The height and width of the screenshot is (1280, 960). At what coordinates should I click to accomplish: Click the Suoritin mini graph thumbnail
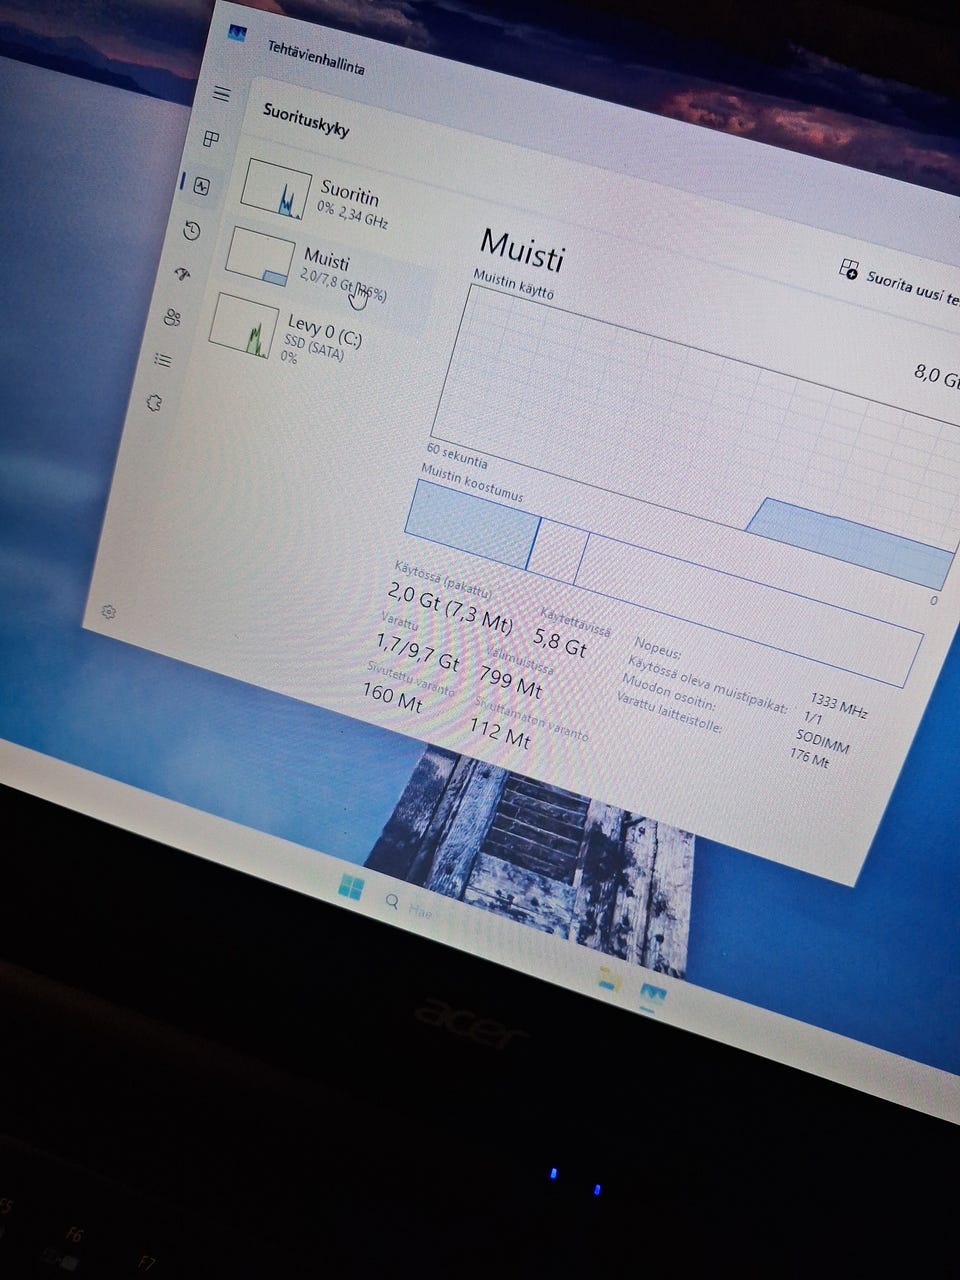pyautogui.click(x=276, y=188)
